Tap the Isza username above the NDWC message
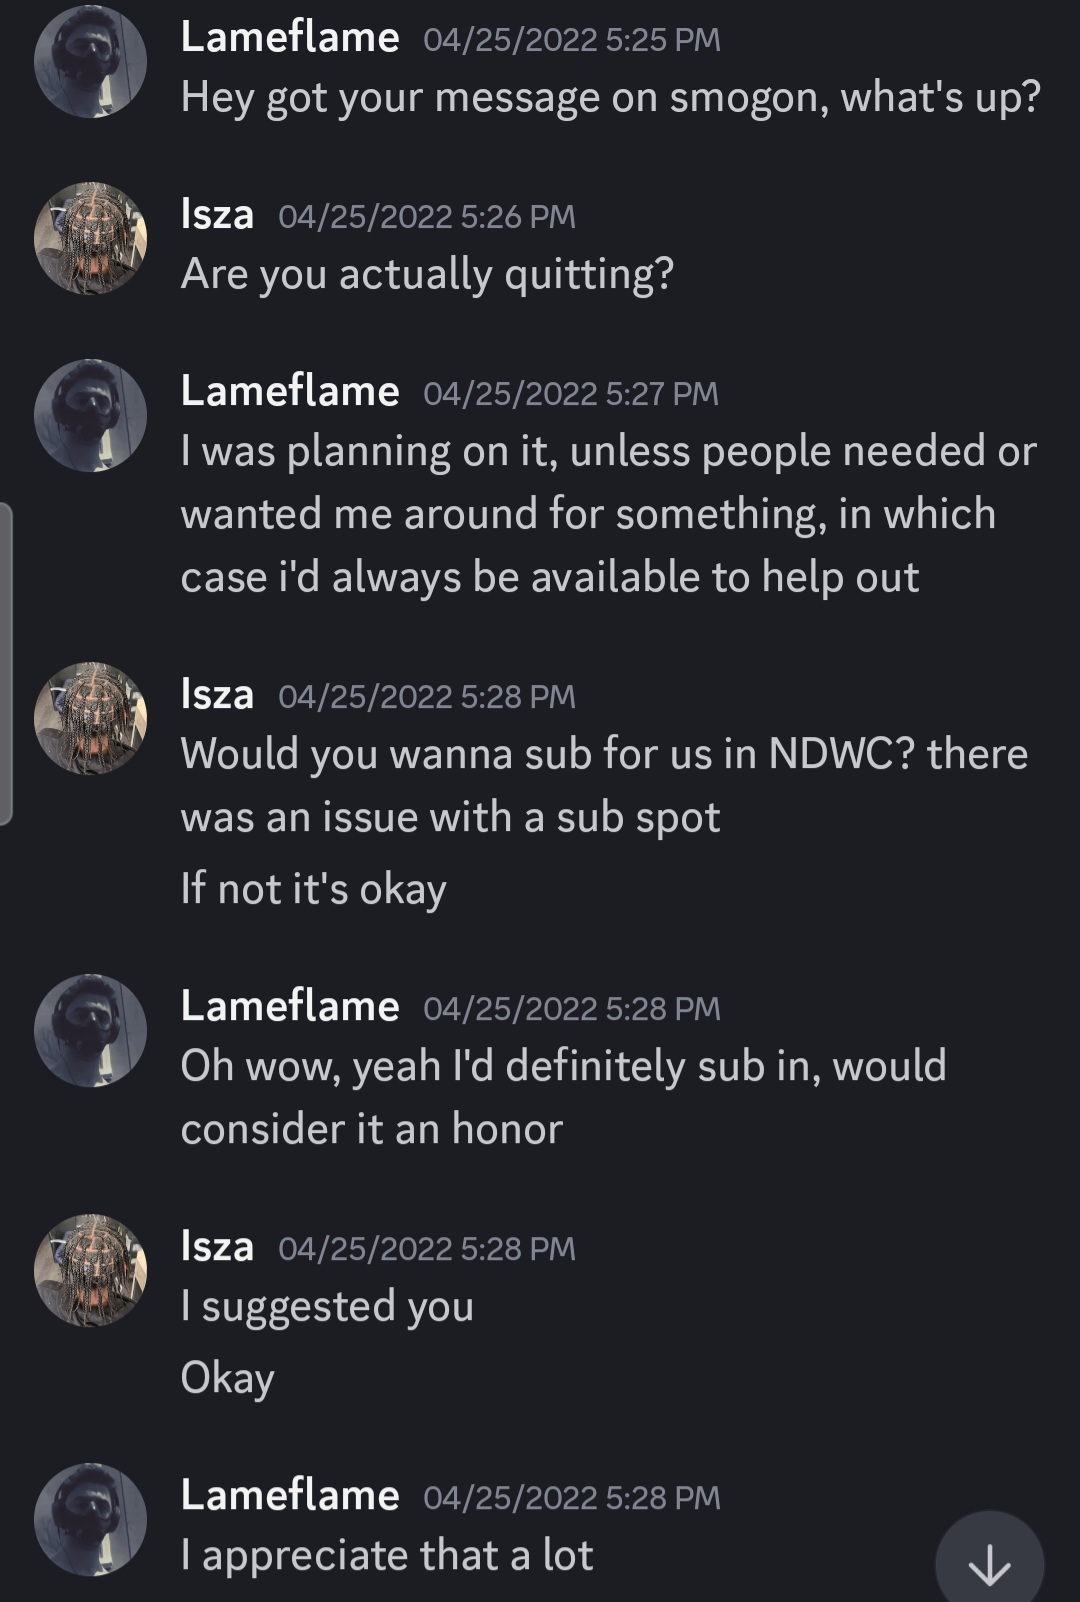1080x1602 pixels. 217,695
